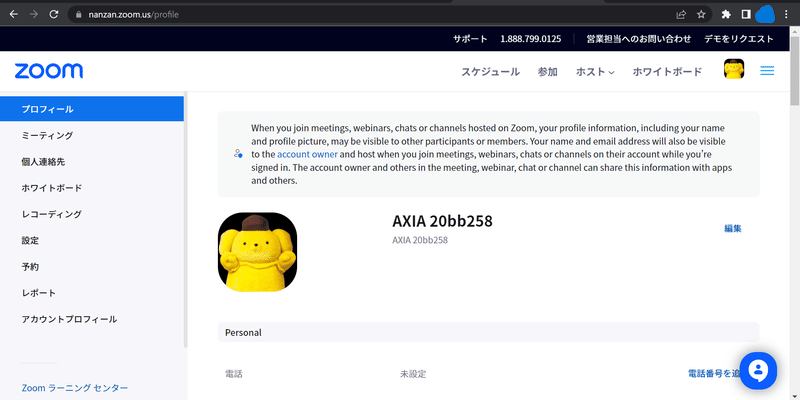Click 編集 to edit profile name
The image size is (800, 400).
pyautogui.click(x=733, y=229)
